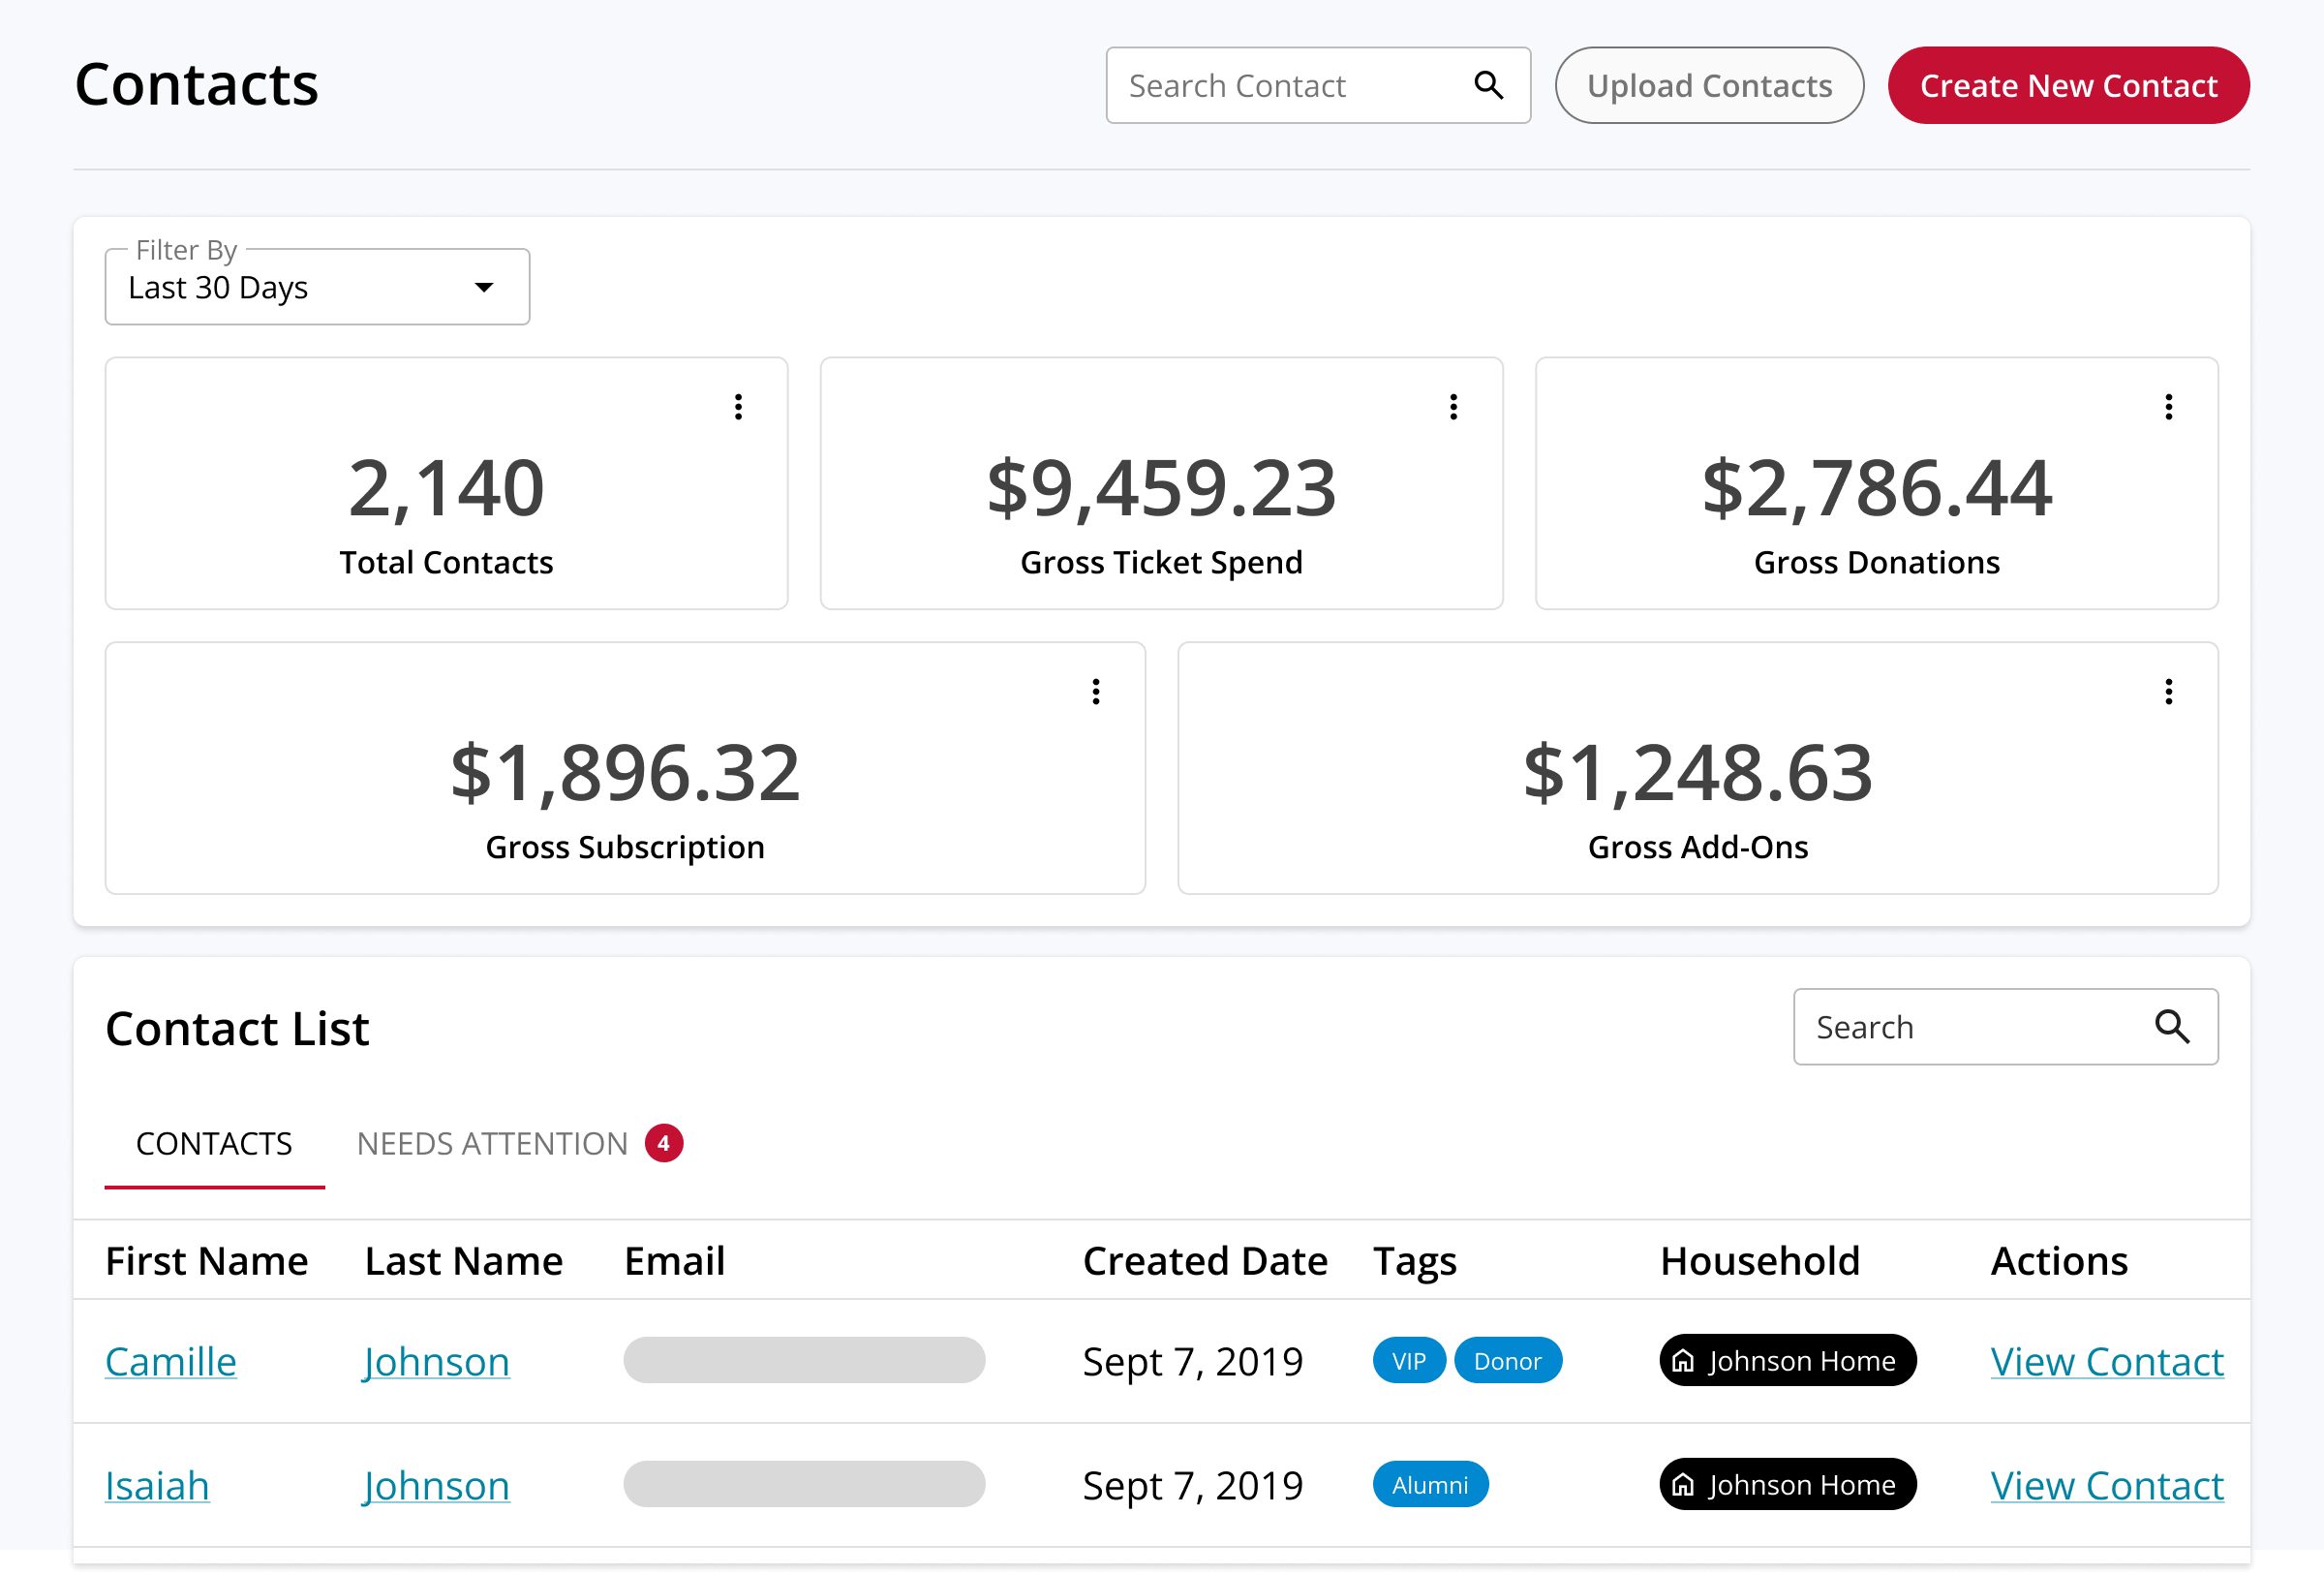
Task: Click the Last Name column header
Action: (x=464, y=1261)
